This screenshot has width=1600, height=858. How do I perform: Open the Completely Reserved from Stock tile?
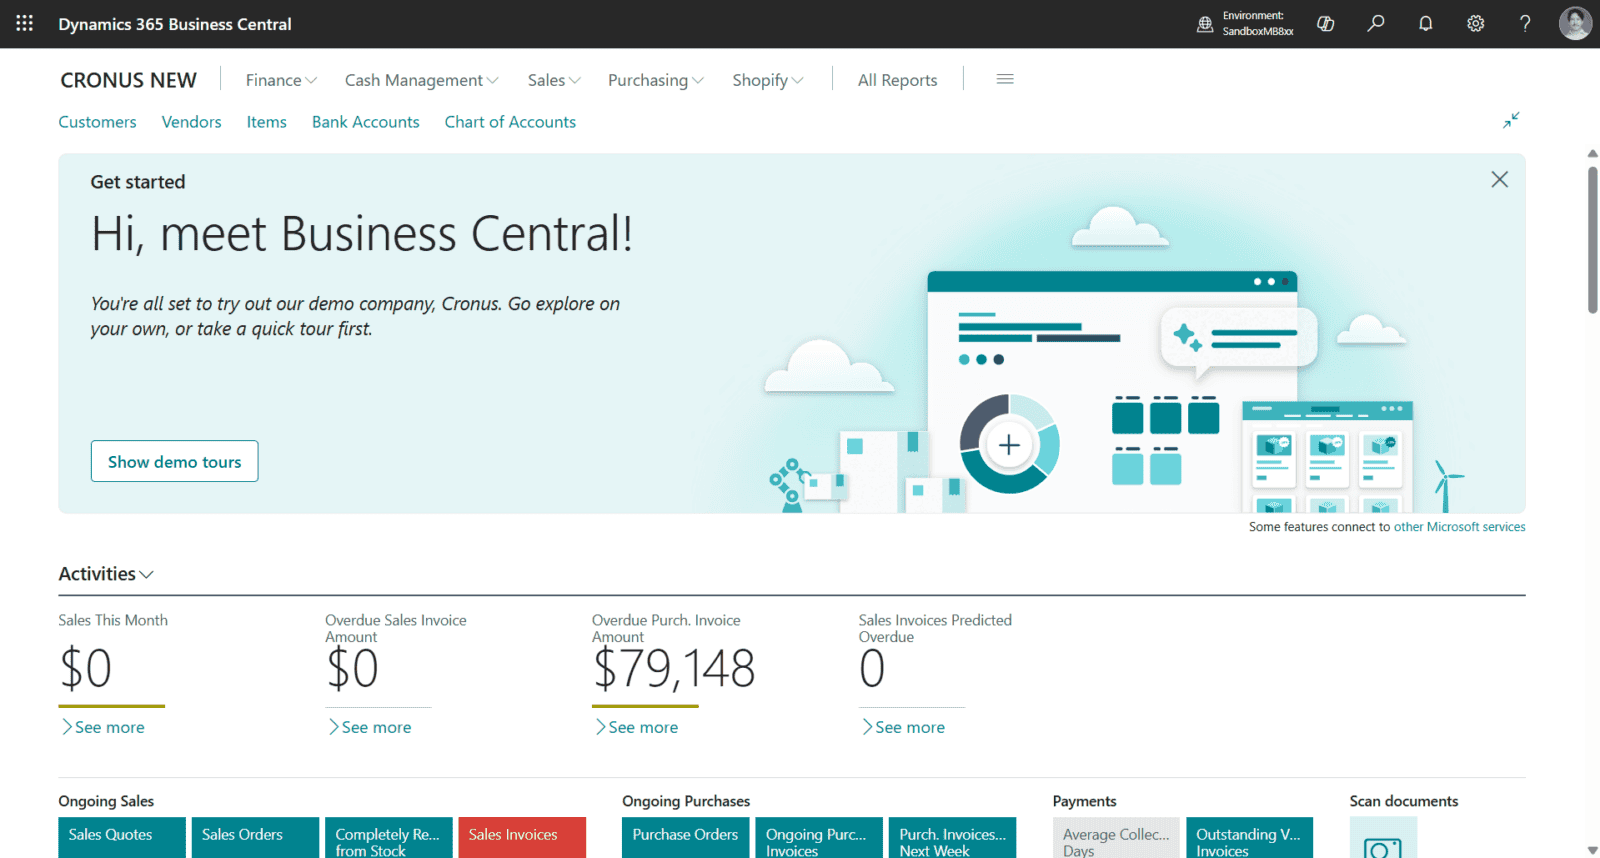click(x=389, y=838)
